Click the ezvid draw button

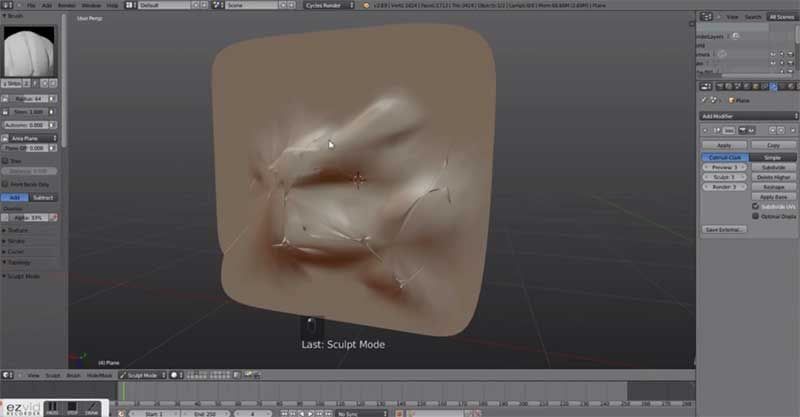92,408
